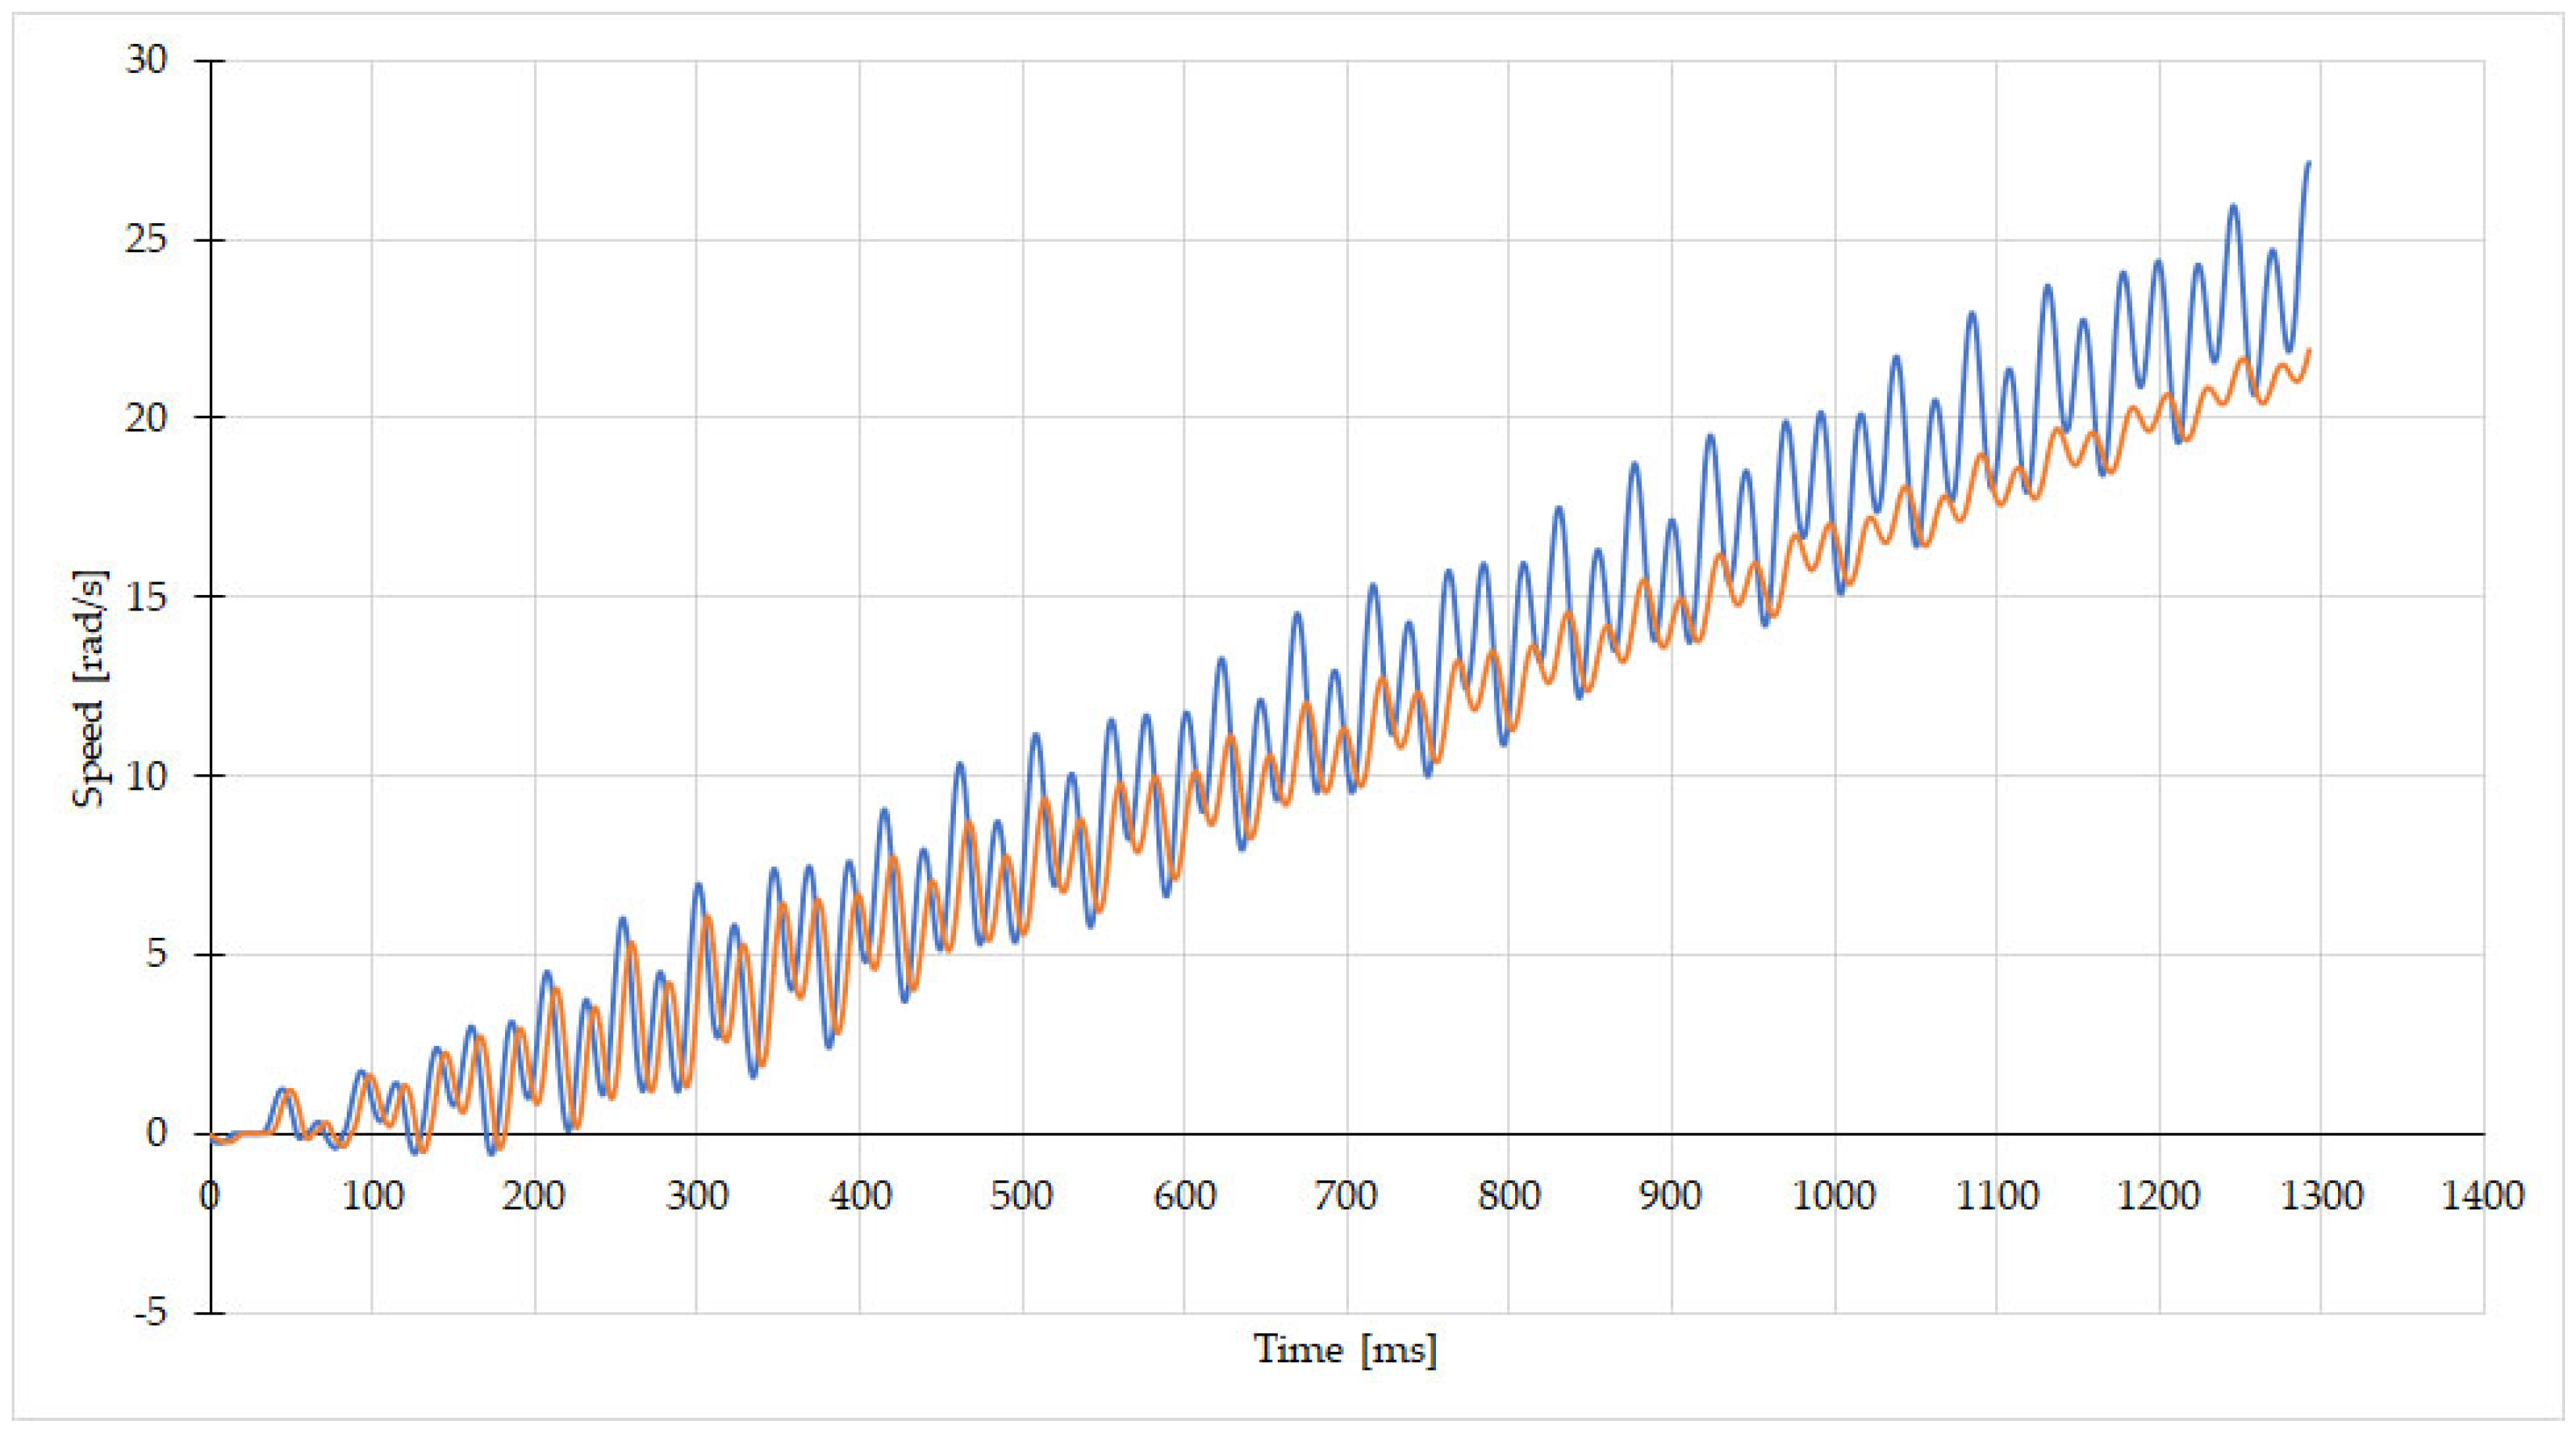Click the 25 y-axis tick label

146,240
